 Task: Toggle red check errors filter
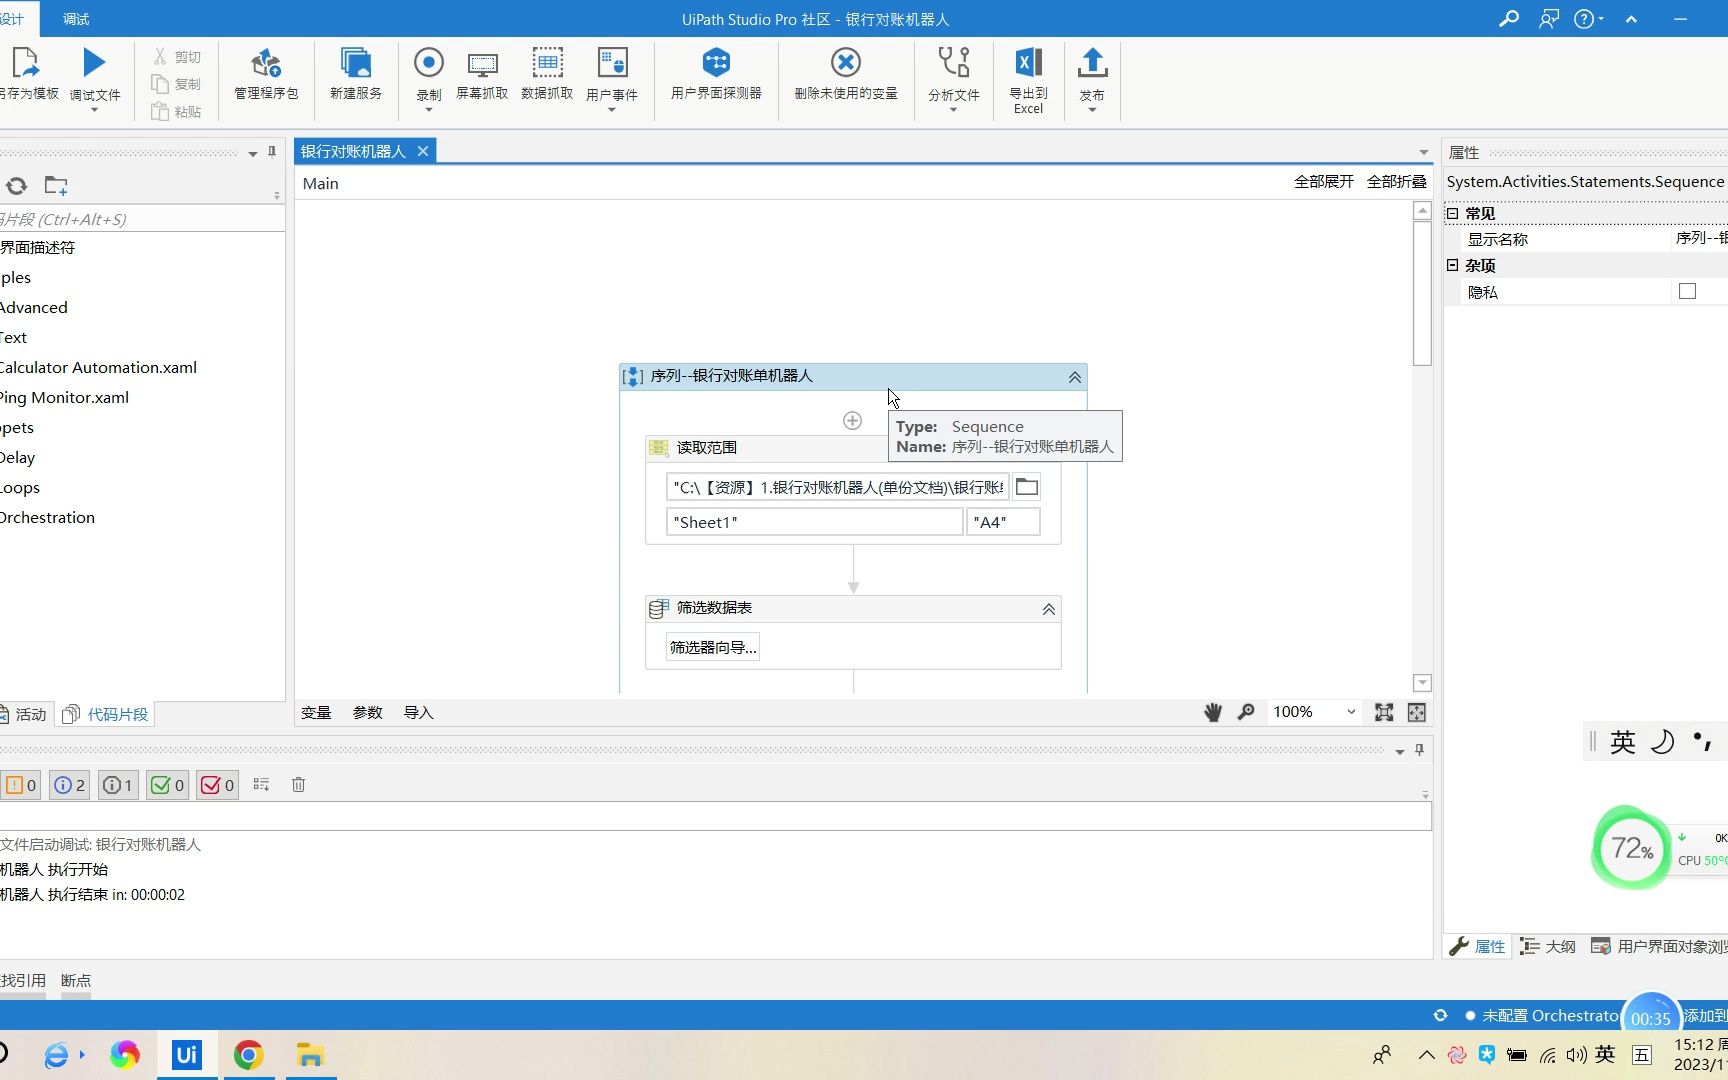(x=217, y=785)
